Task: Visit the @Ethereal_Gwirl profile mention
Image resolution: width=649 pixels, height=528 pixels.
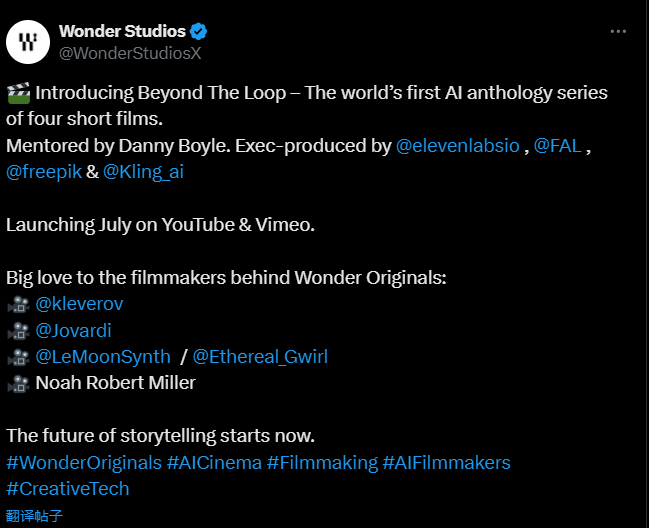Action: pyautogui.click(x=260, y=357)
